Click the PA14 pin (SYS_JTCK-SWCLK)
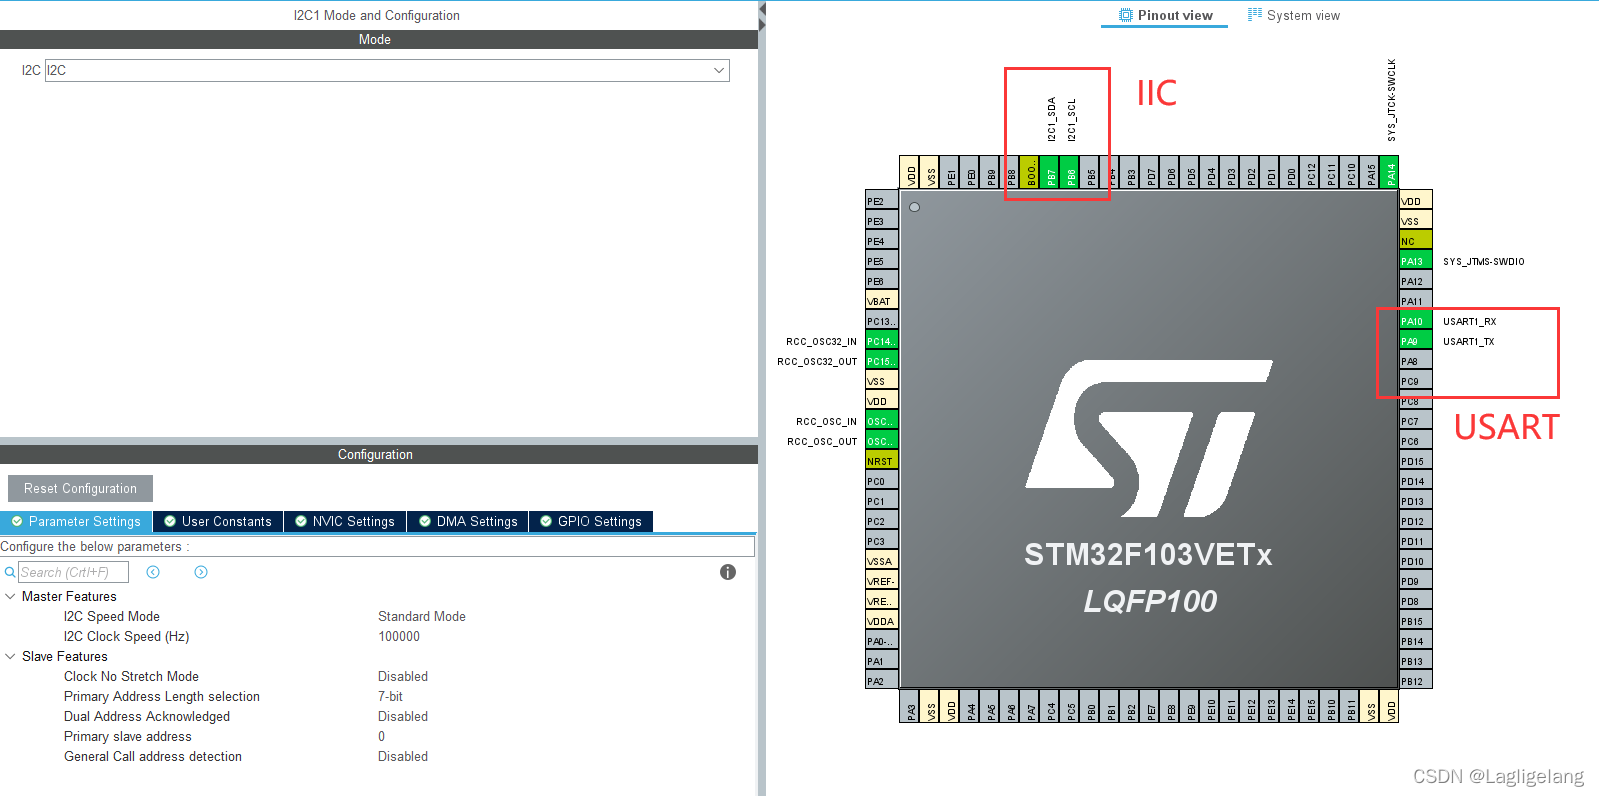 click(1390, 172)
